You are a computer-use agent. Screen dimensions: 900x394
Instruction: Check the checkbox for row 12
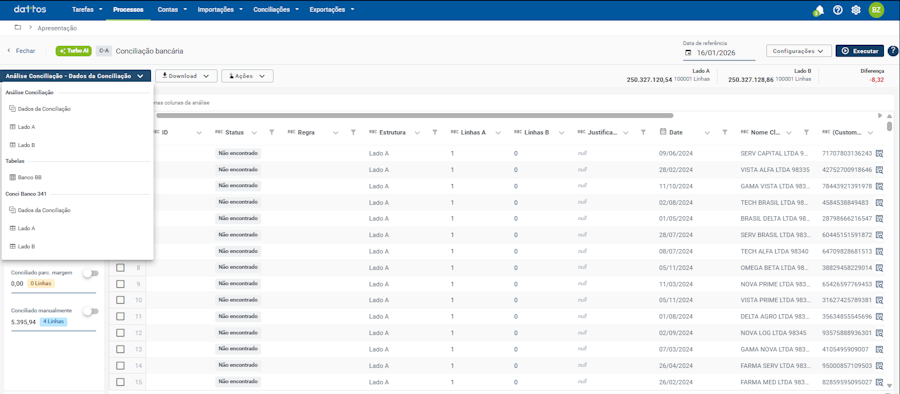(121, 333)
